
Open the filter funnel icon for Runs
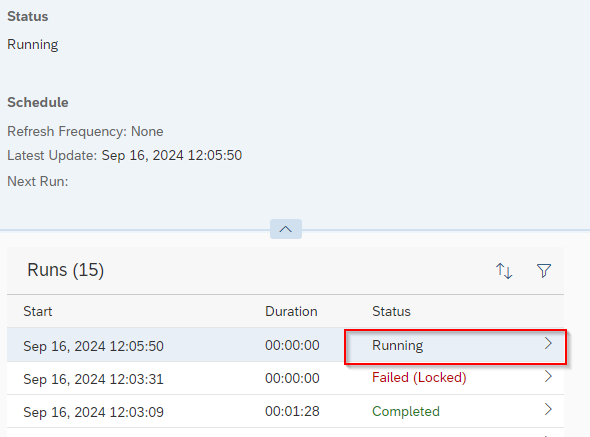[x=544, y=271]
